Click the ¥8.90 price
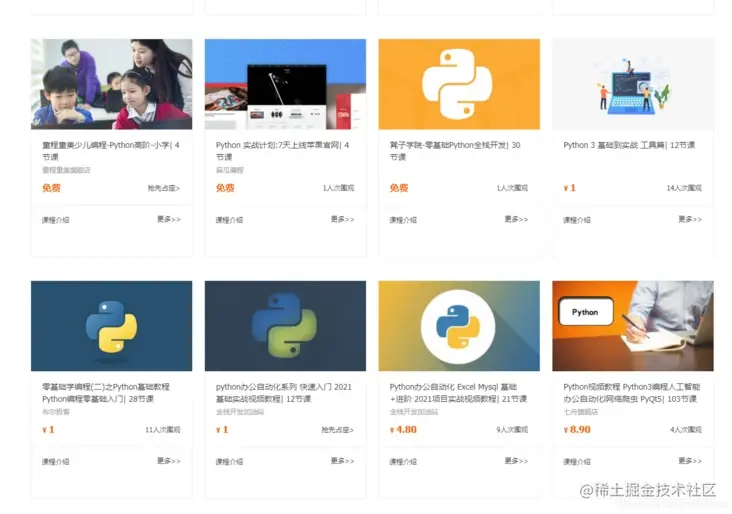Viewport: 732px width, 514px height. [577, 430]
